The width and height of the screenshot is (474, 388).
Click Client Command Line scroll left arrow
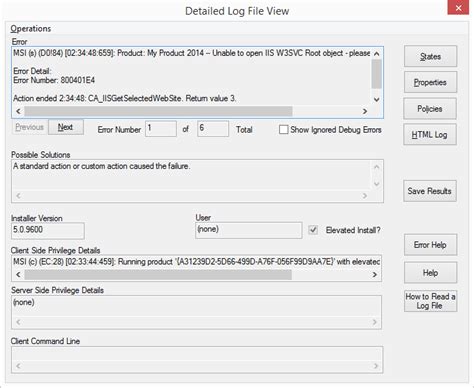point(19,366)
